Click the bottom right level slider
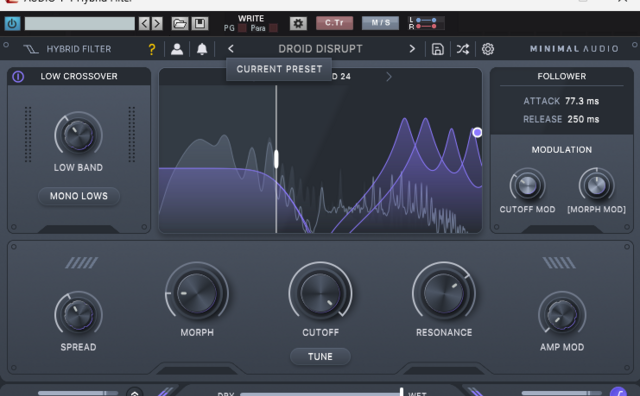The height and width of the screenshot is (396, 640). (x=562, y=393)
